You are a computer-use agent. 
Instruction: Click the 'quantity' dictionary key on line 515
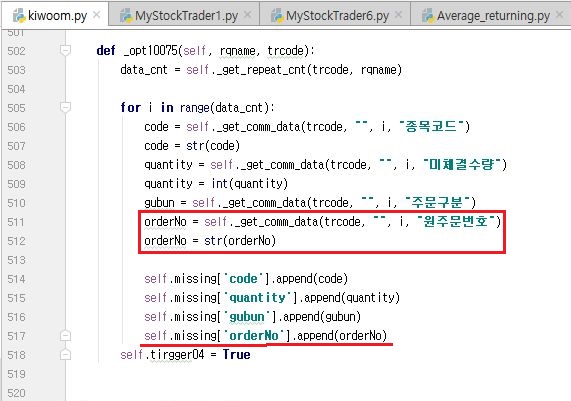tap(257, 298)
